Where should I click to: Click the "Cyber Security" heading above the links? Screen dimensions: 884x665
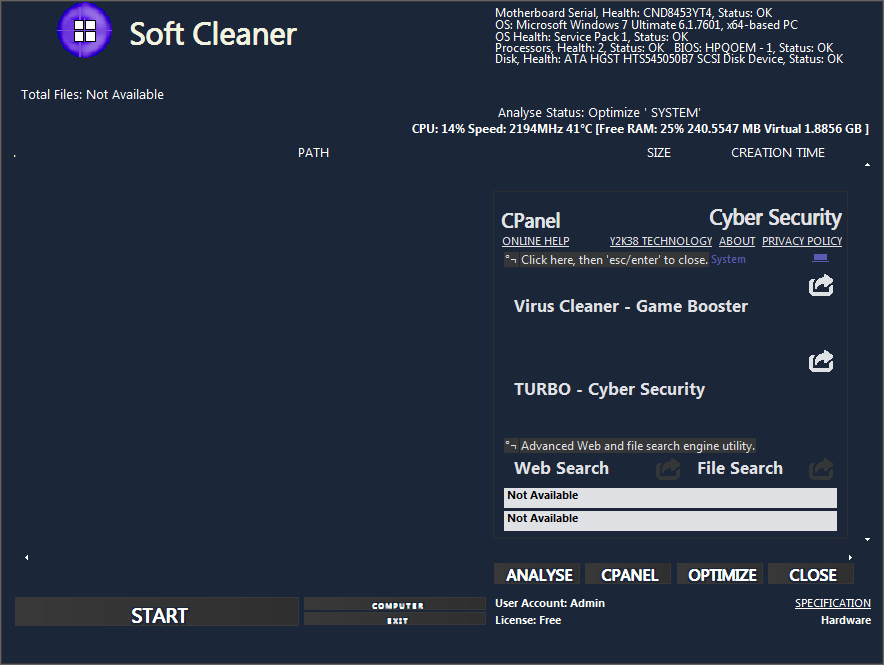click(x=775, y=218)
